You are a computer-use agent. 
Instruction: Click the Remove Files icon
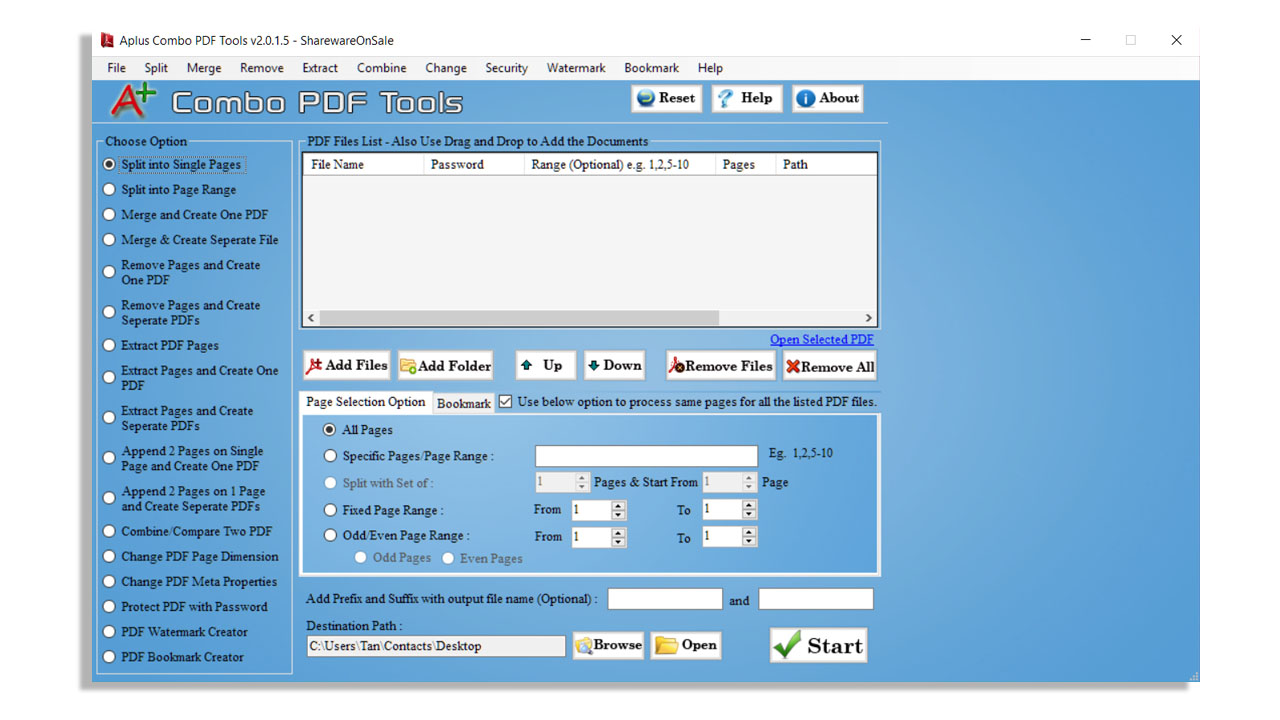676,366
